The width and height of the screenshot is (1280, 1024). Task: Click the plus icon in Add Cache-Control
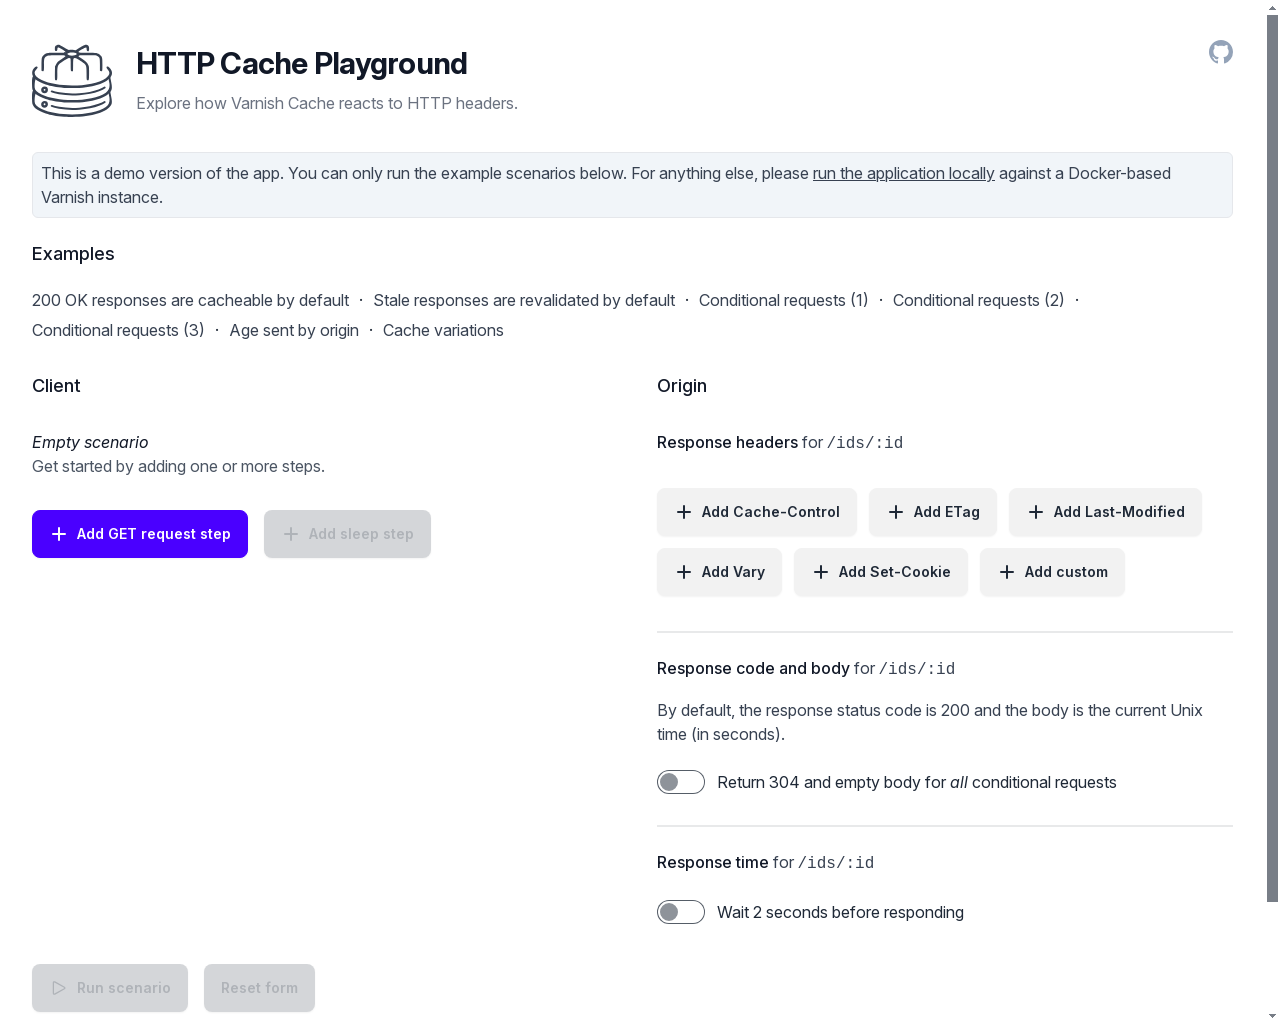684,512
